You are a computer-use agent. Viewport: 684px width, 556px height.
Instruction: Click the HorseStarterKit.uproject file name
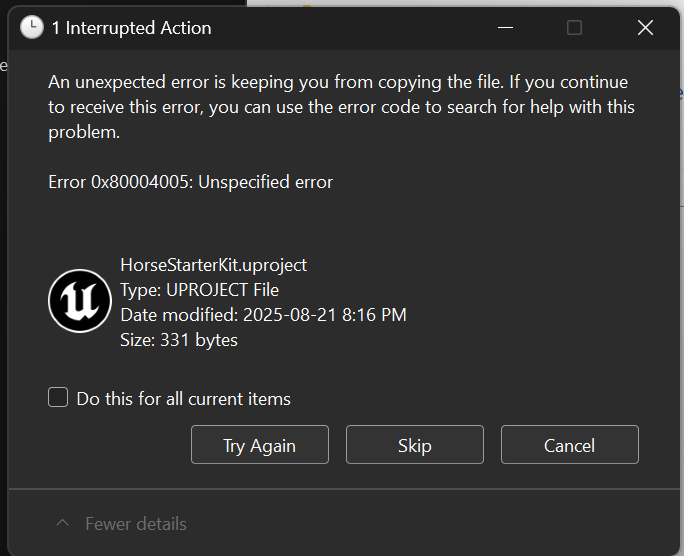pos(213,265)
